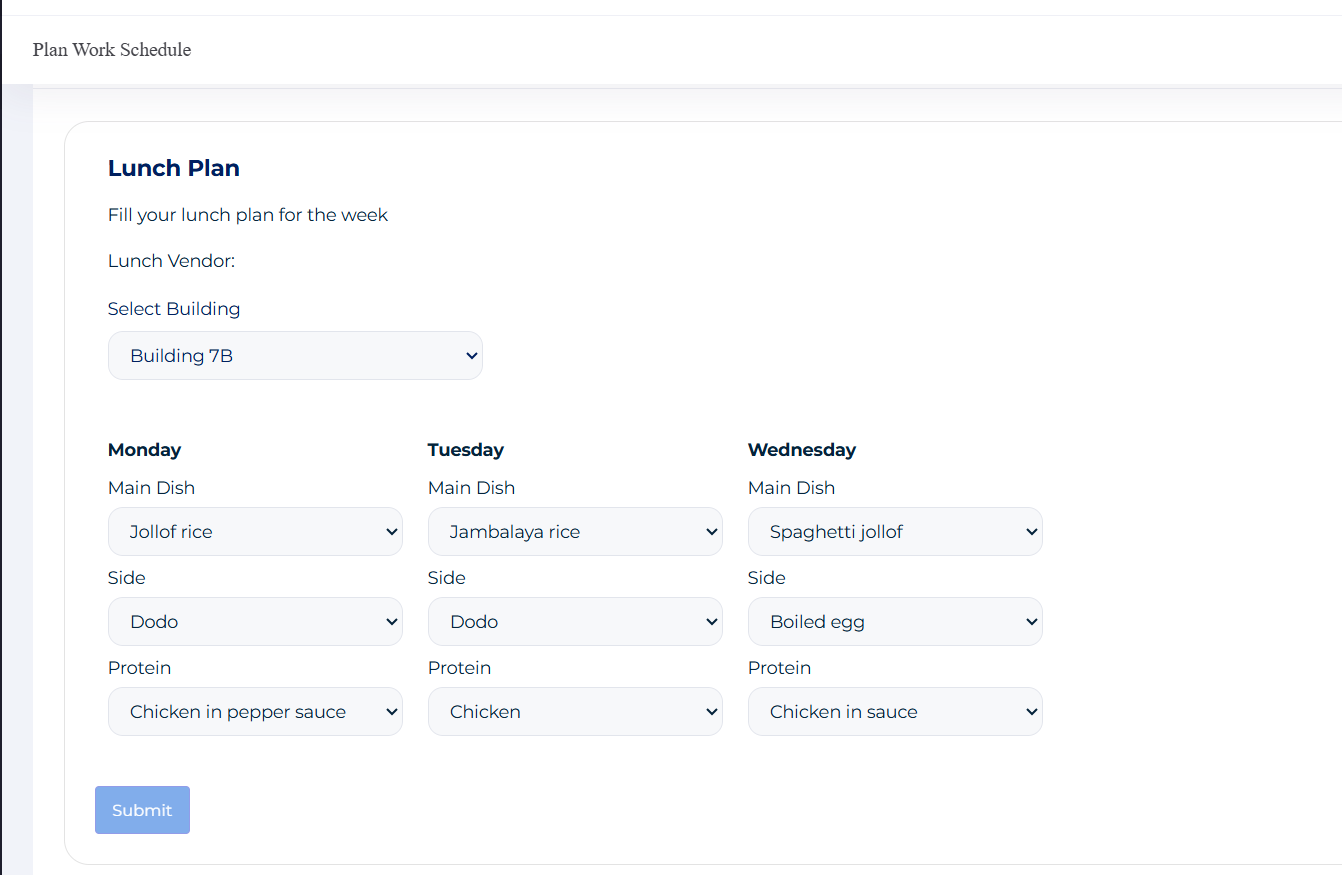
Task: Open Tuesday Main Dish Jambalaya rice dropdown
Action: pyautogui.click(x=574, y=532)
